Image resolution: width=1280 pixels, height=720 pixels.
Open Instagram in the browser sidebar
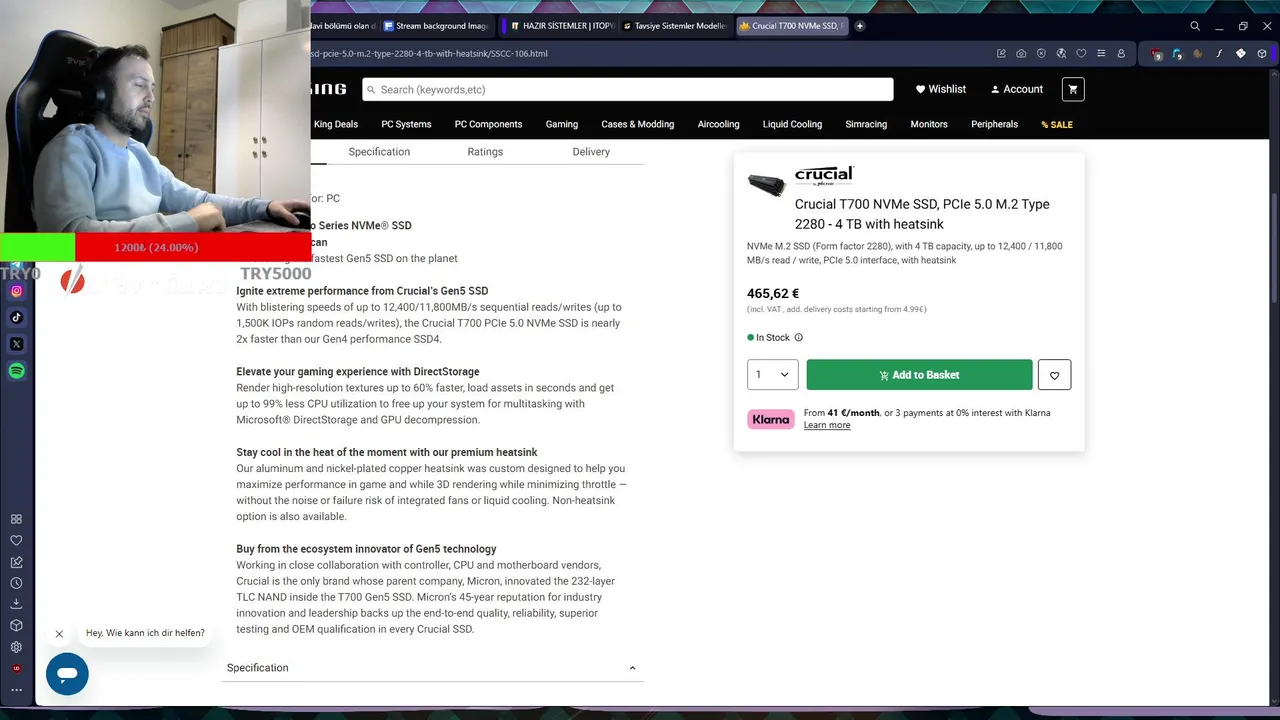click(x=16, y=291)
